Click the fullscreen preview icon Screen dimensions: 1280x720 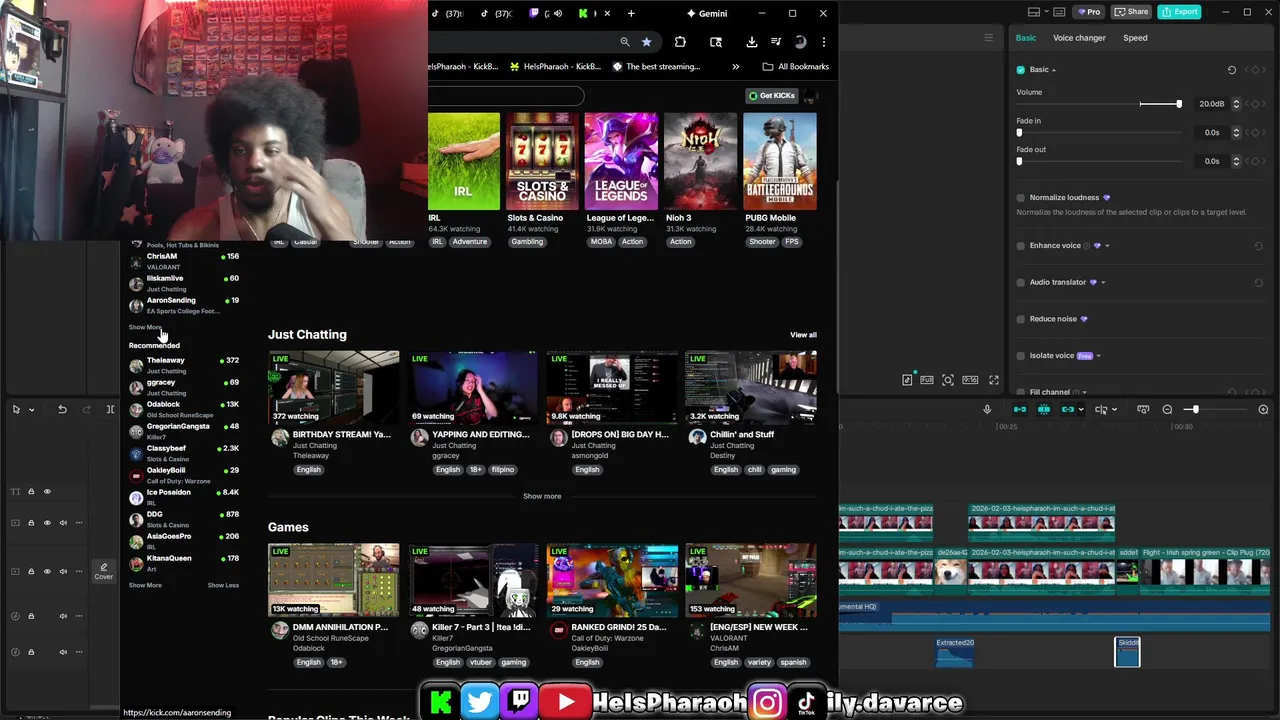pos(994,380)
